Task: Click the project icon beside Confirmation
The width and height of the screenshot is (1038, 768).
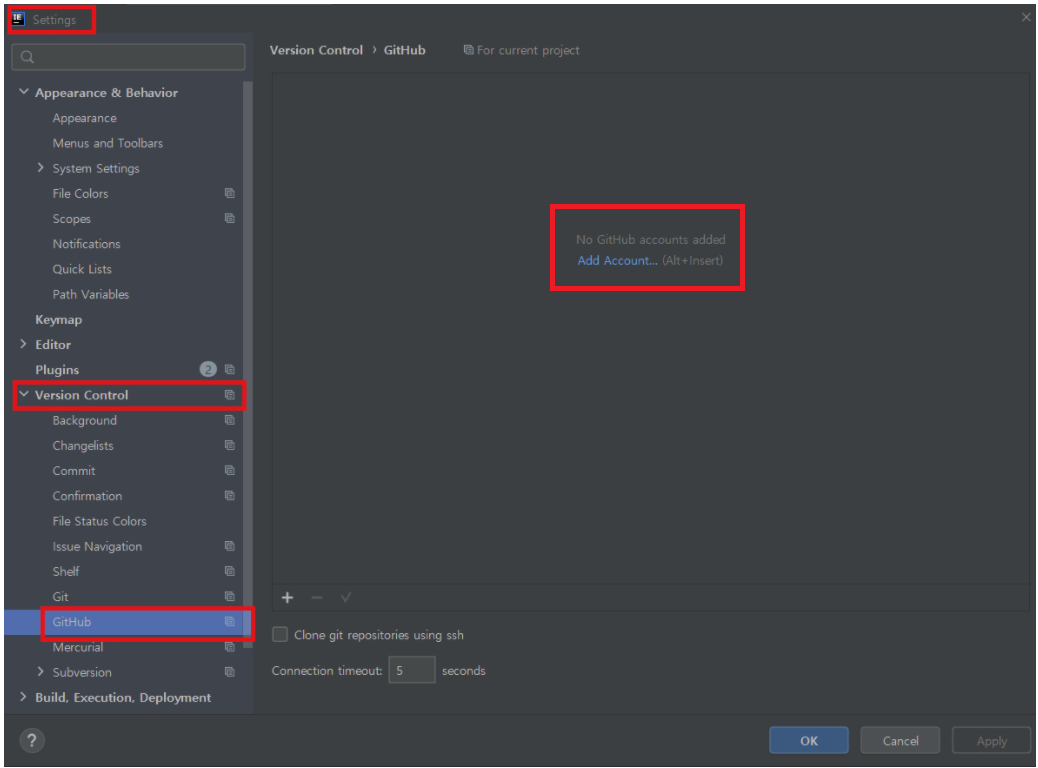Action: pos(230,495)
